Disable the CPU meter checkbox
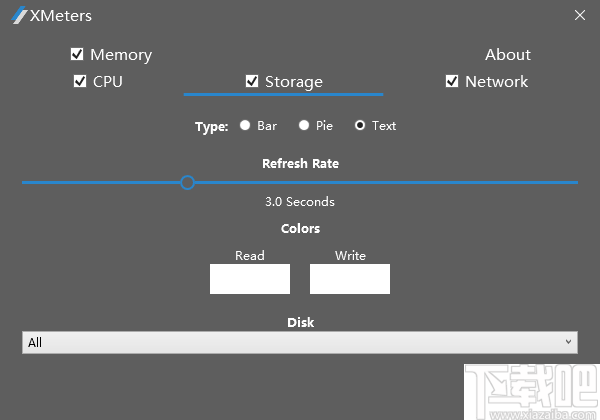The width and height of the screenshot is (600, 420). tap(80, 81)
